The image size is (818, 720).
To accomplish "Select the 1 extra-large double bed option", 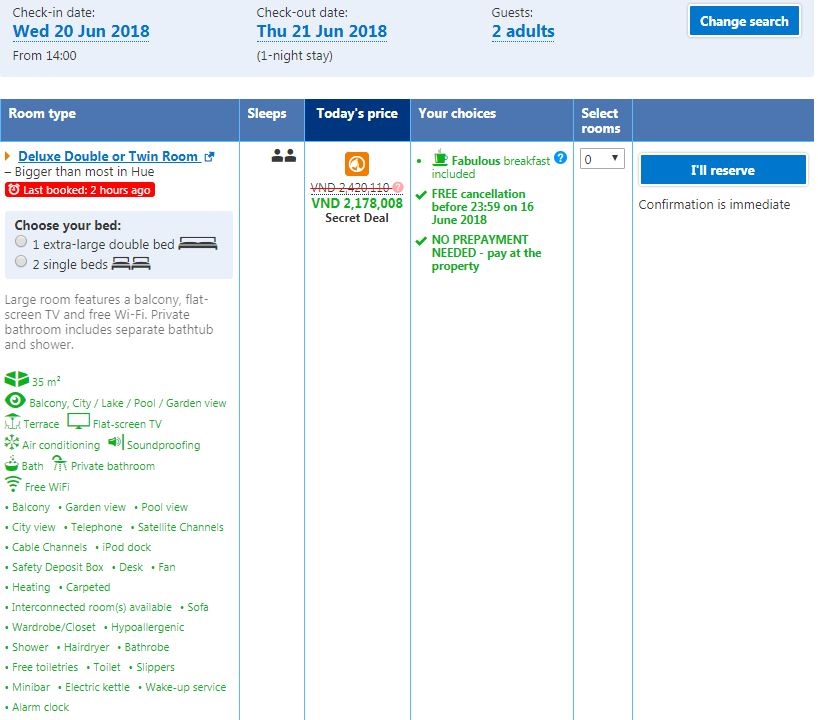I will (x=21, y=242).
